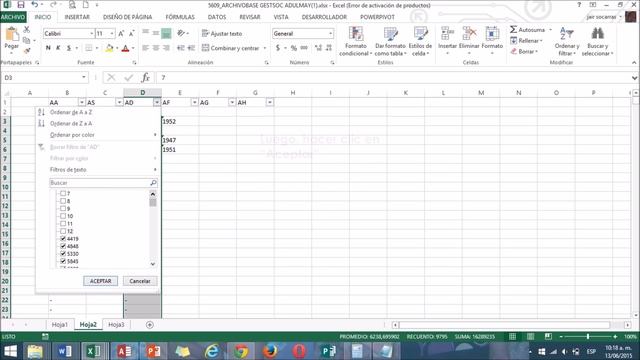Viewport: 640px width, 360px height.
Task: Choose Ordenar de Z a A
Action: coord(71,123)
